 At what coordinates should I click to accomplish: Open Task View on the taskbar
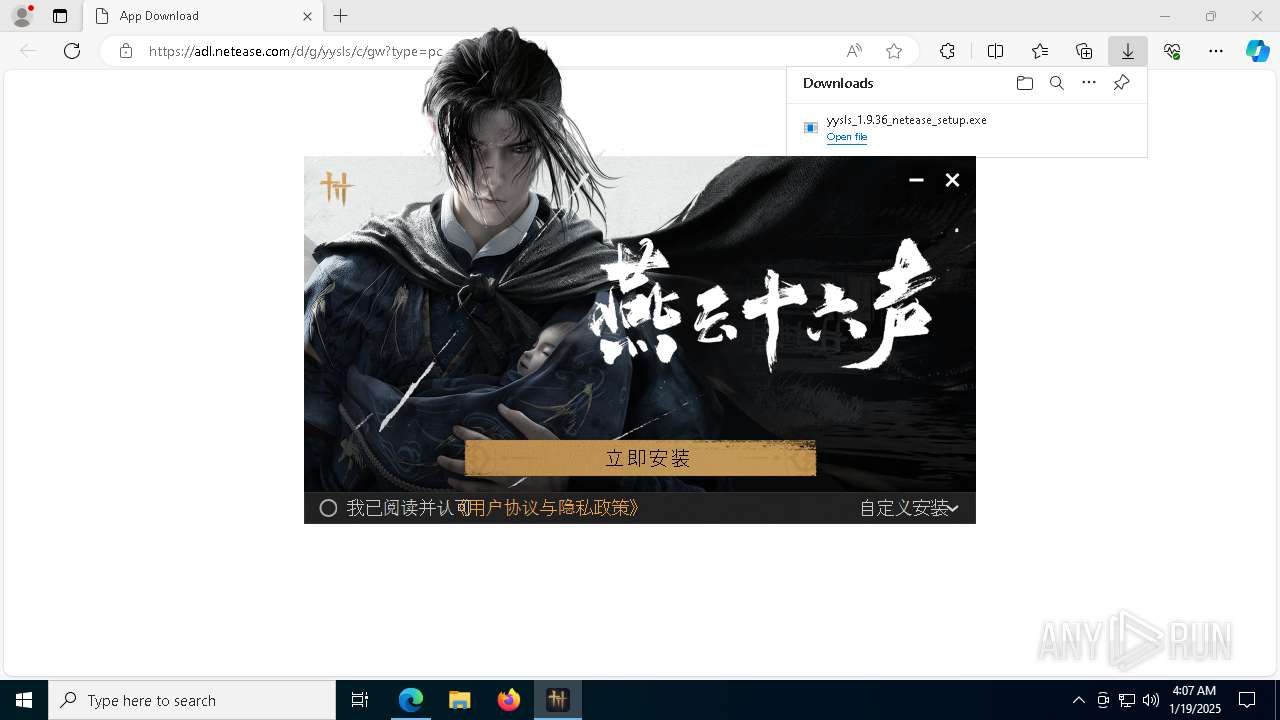click(360, 700)
